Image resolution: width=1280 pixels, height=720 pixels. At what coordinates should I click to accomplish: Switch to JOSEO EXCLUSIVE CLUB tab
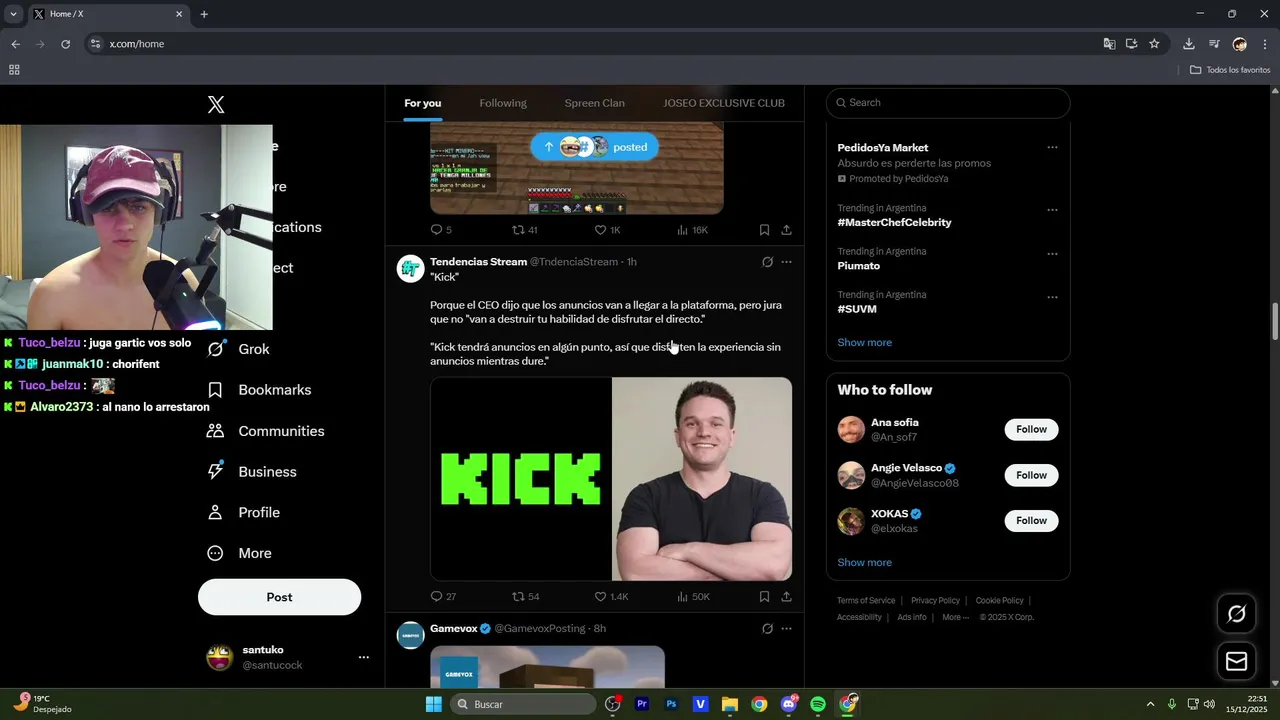click(724, 103)
